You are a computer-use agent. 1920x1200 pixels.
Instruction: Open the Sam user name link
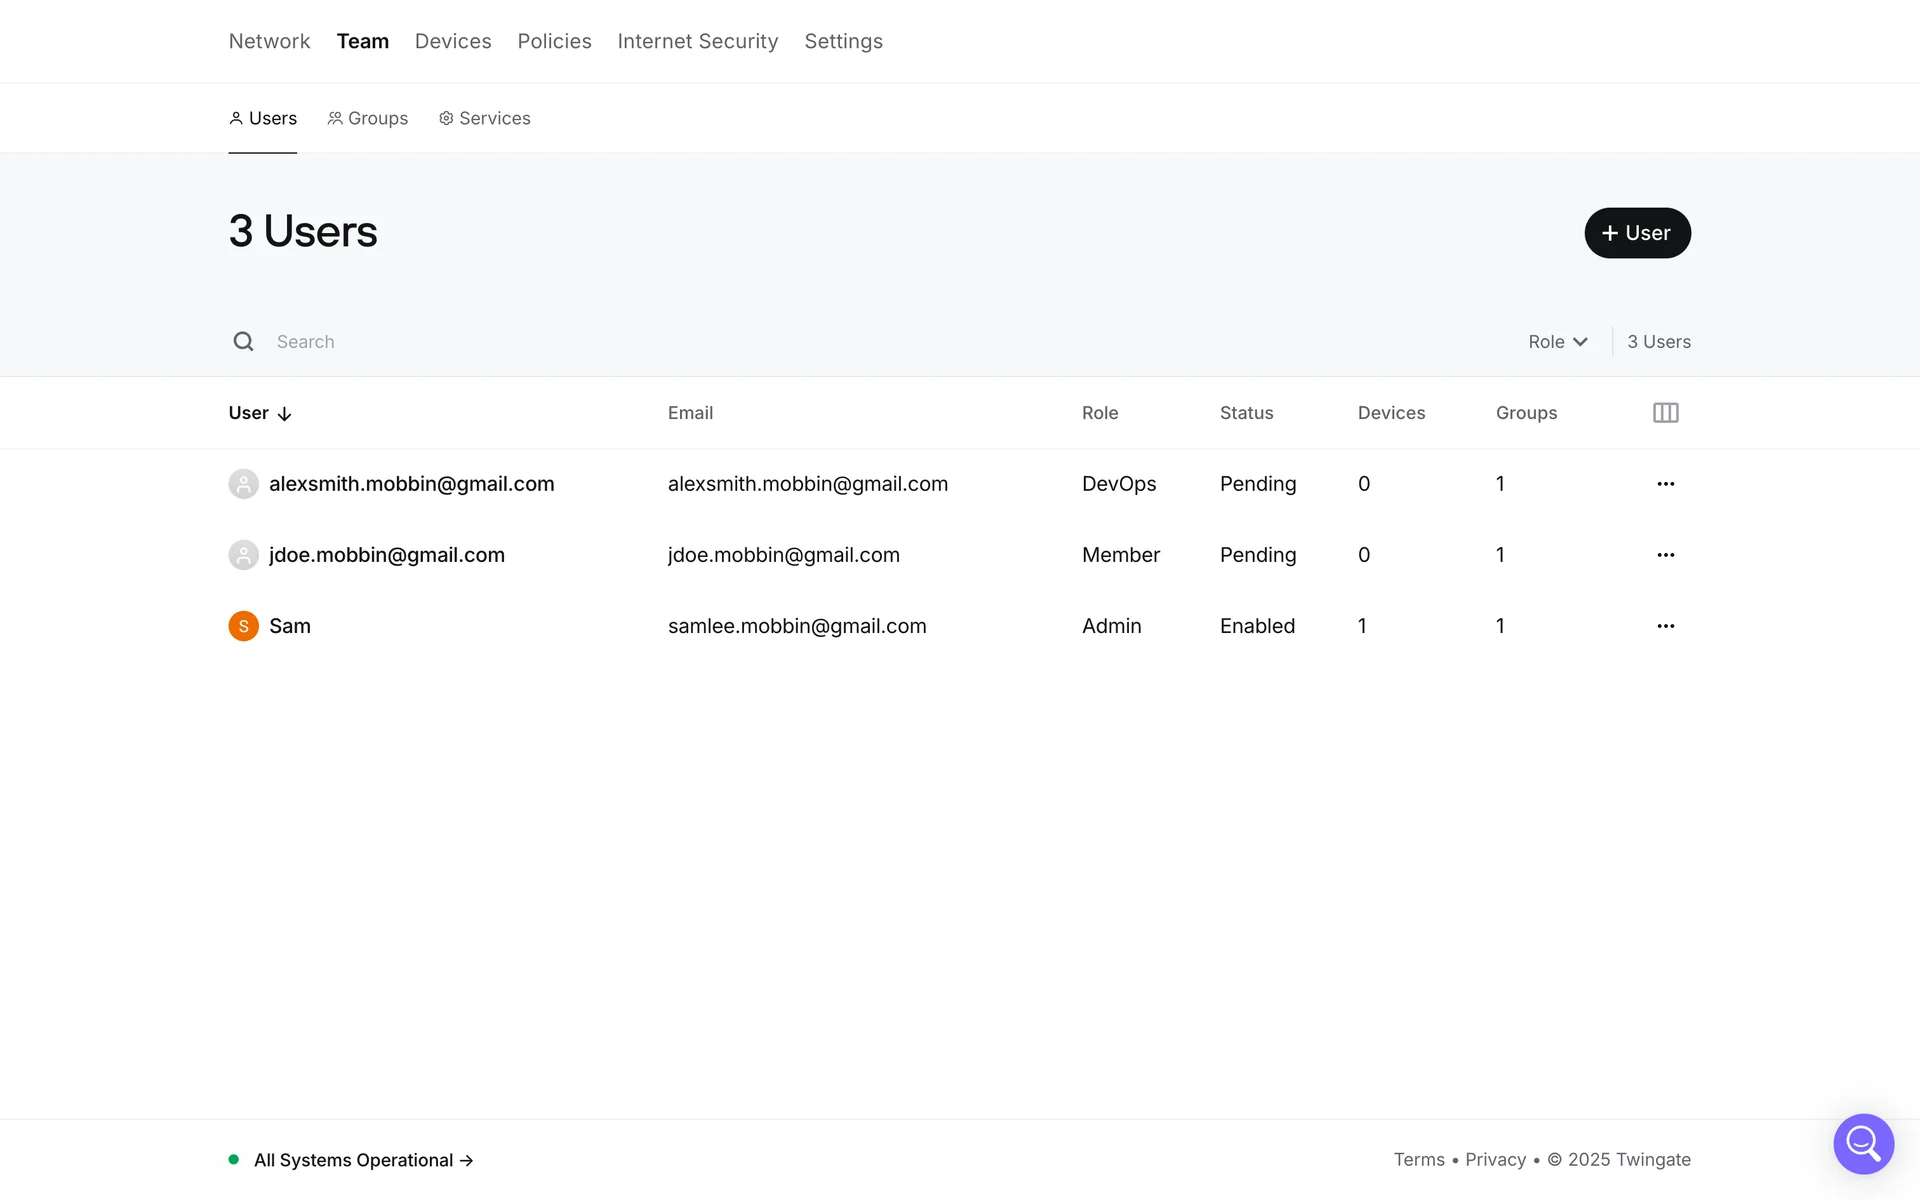[x=290, y=626]
